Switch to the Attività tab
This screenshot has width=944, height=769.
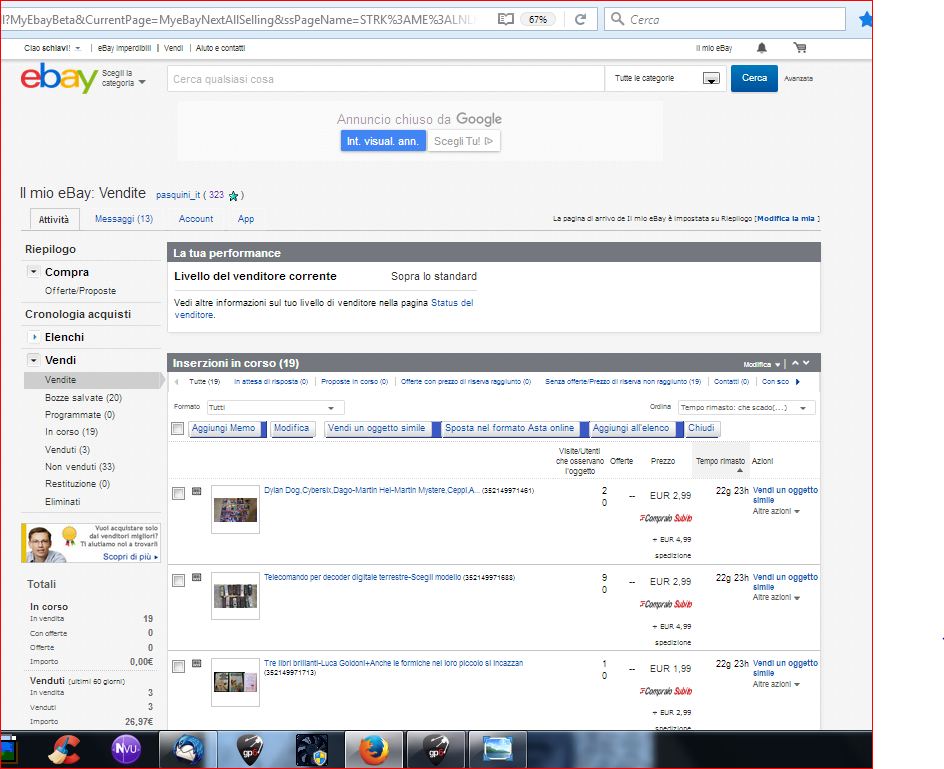(x=54, y=220)
